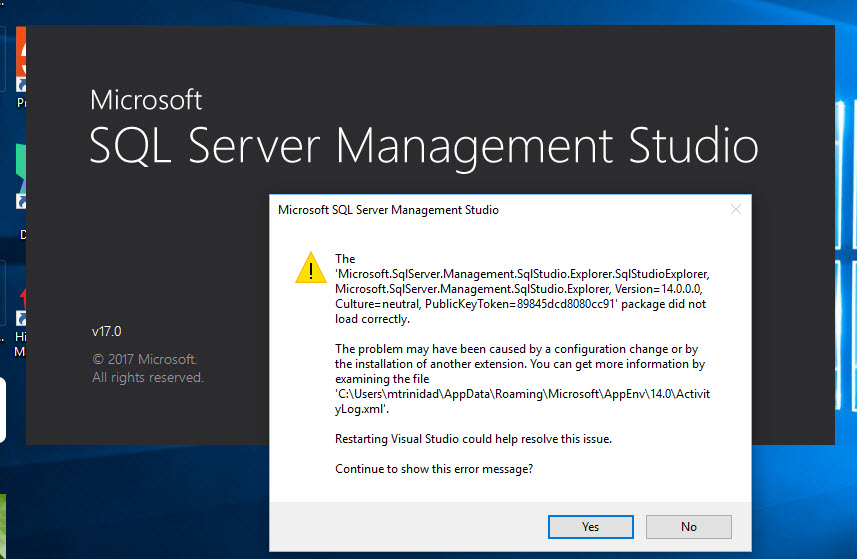857x559 pixels.
Task: Click the large 'SQL Server Management Studio' heading
Action: tap(424, 146)
